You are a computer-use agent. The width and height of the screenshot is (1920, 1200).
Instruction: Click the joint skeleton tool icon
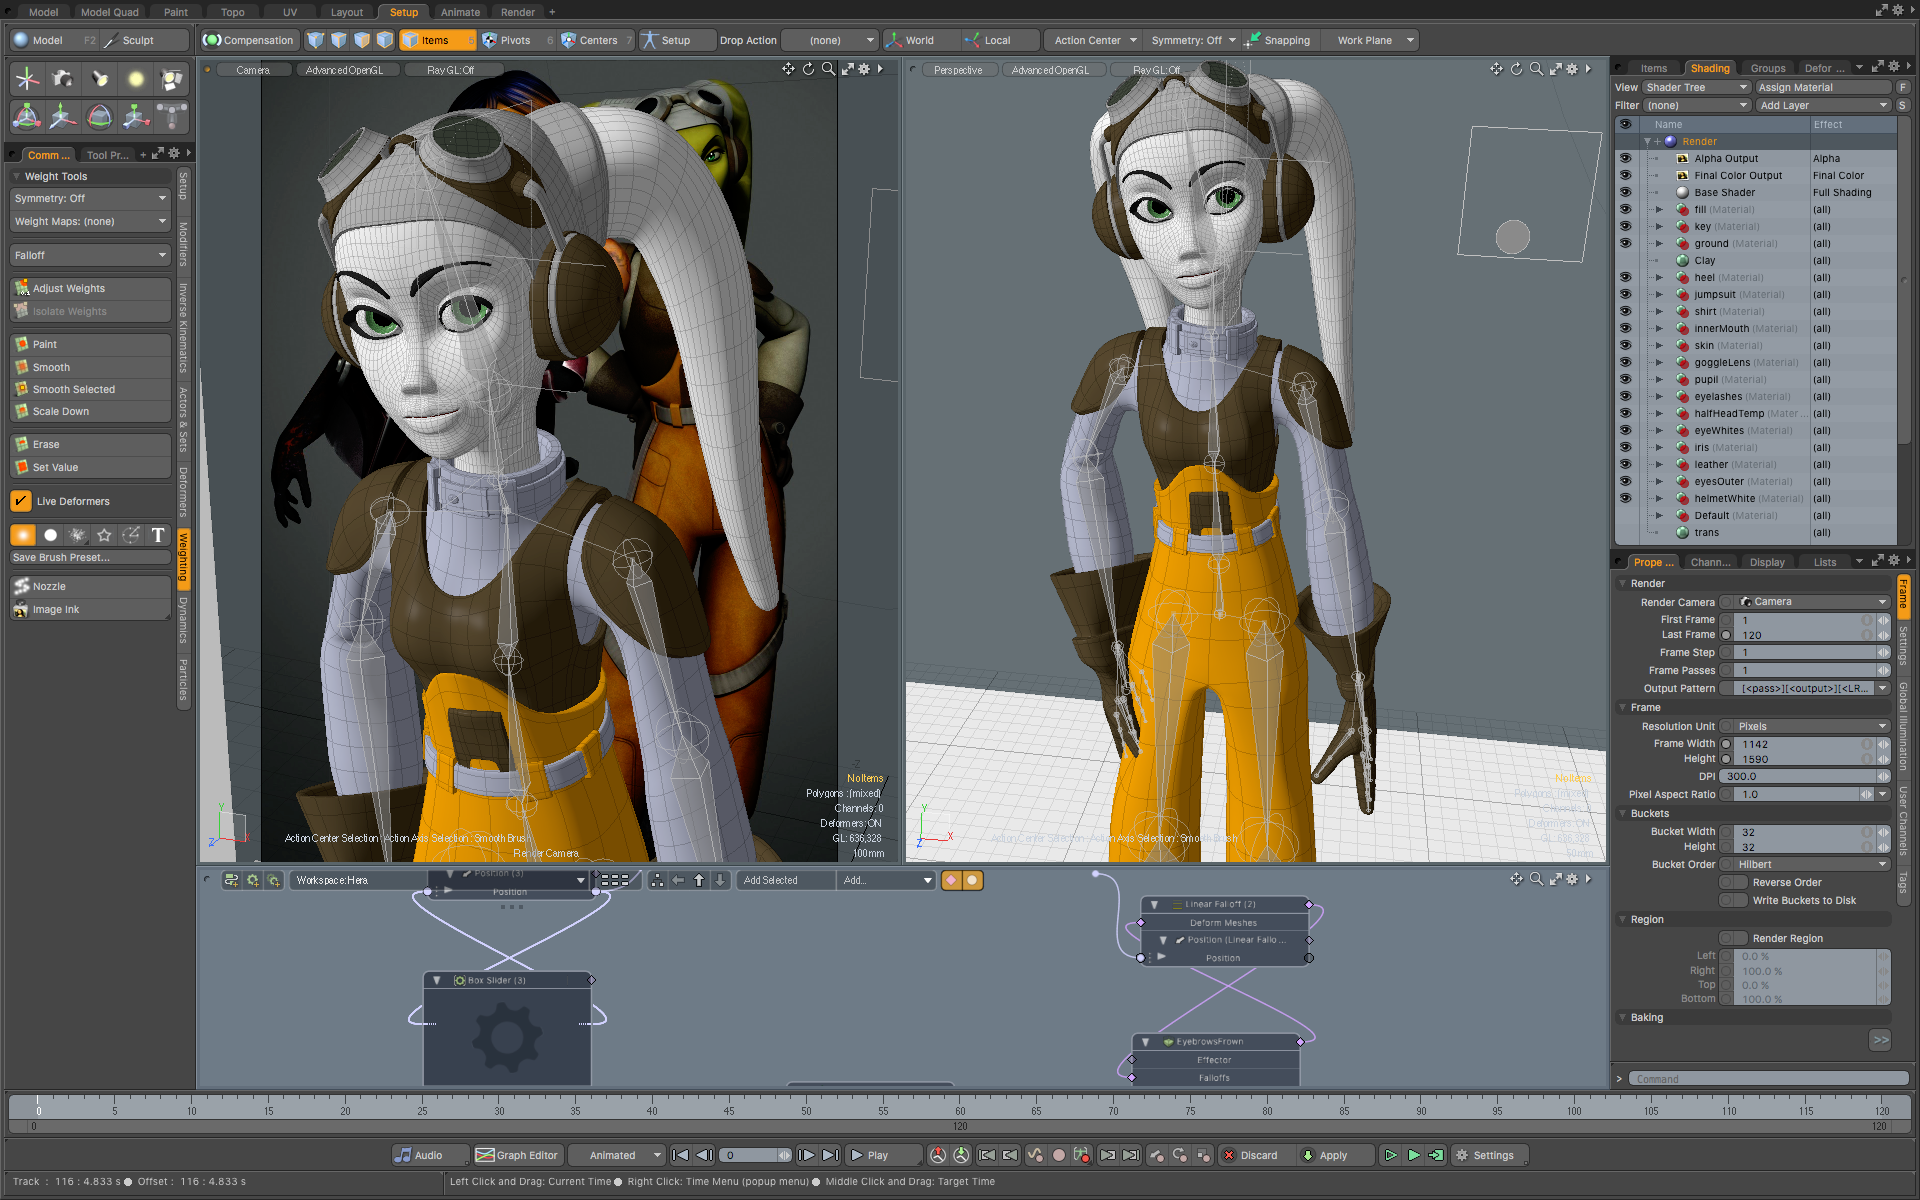click(x=172, y=117)
